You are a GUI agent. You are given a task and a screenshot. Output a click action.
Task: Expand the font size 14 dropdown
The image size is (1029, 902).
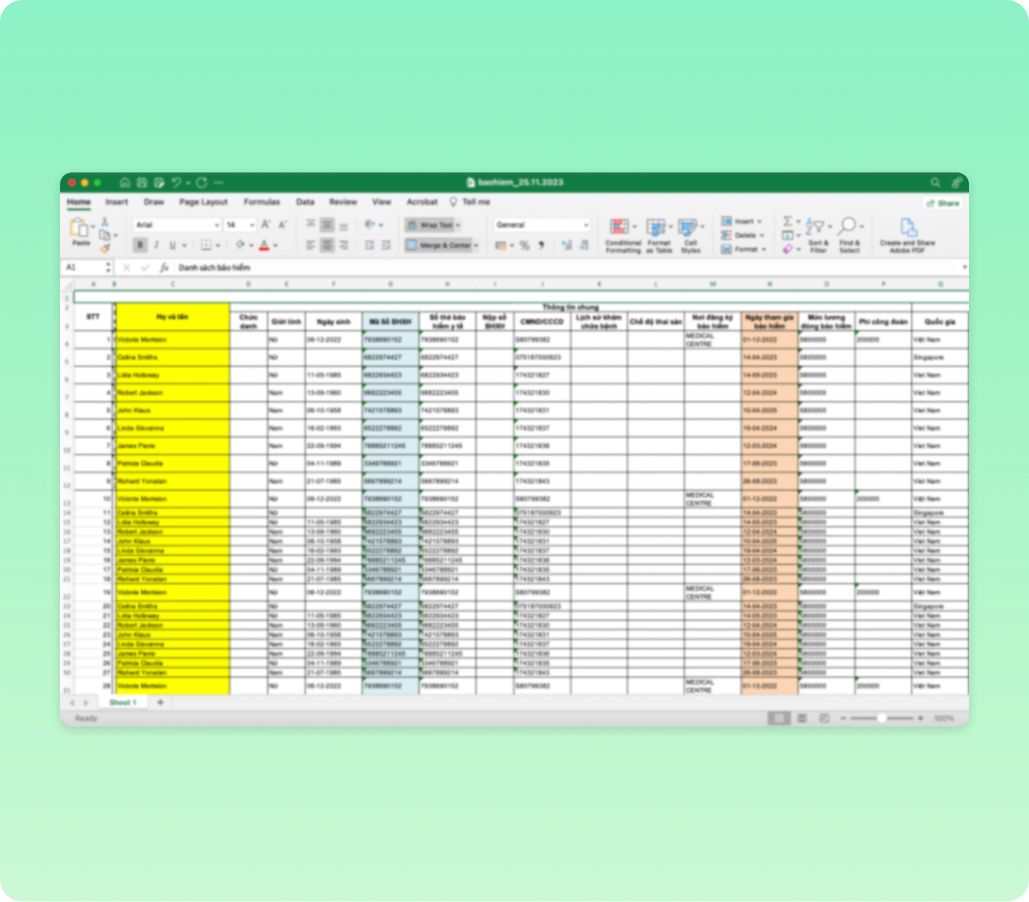[x=252, y=225]
